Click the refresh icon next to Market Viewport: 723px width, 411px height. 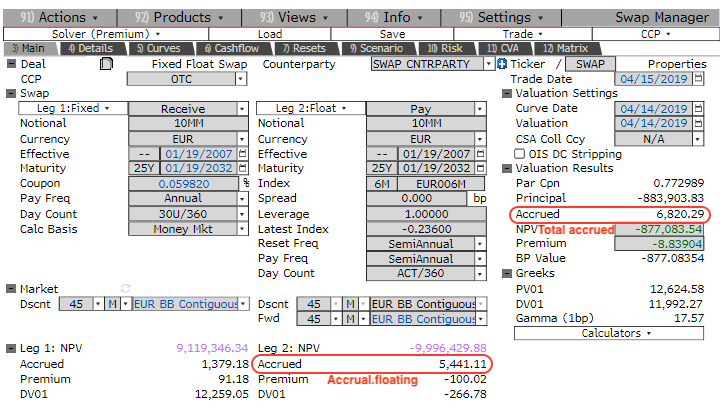tap(125, 289)
